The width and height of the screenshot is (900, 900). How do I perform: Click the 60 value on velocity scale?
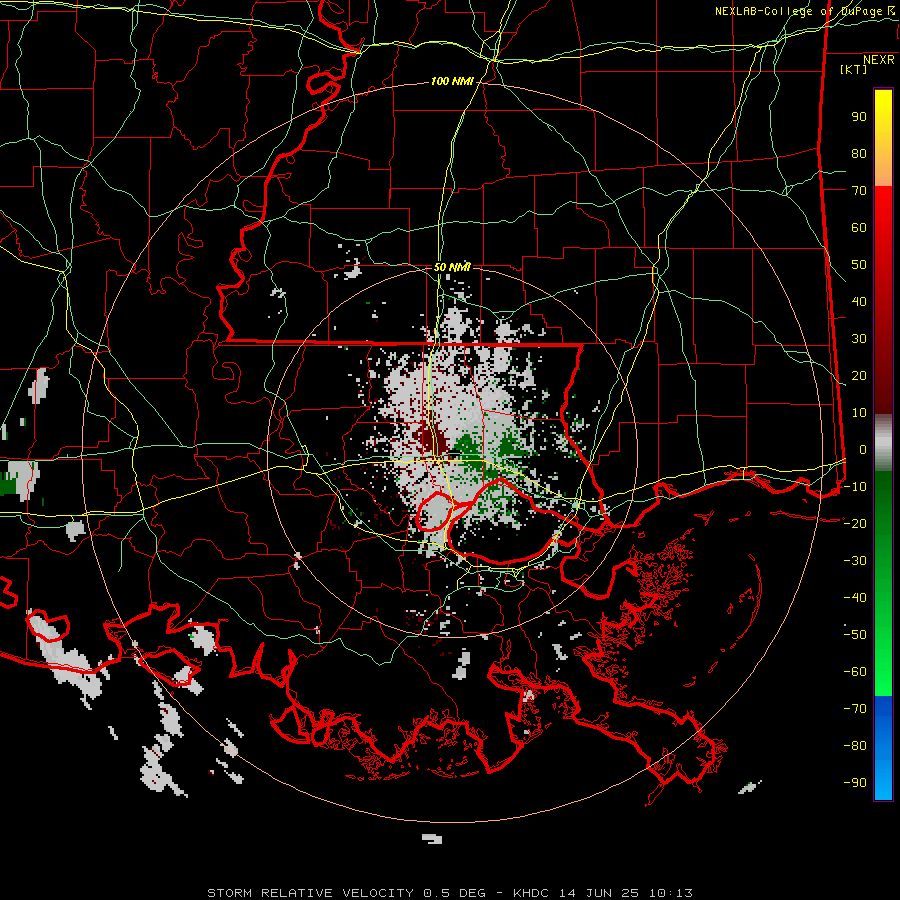pos(859,227)
